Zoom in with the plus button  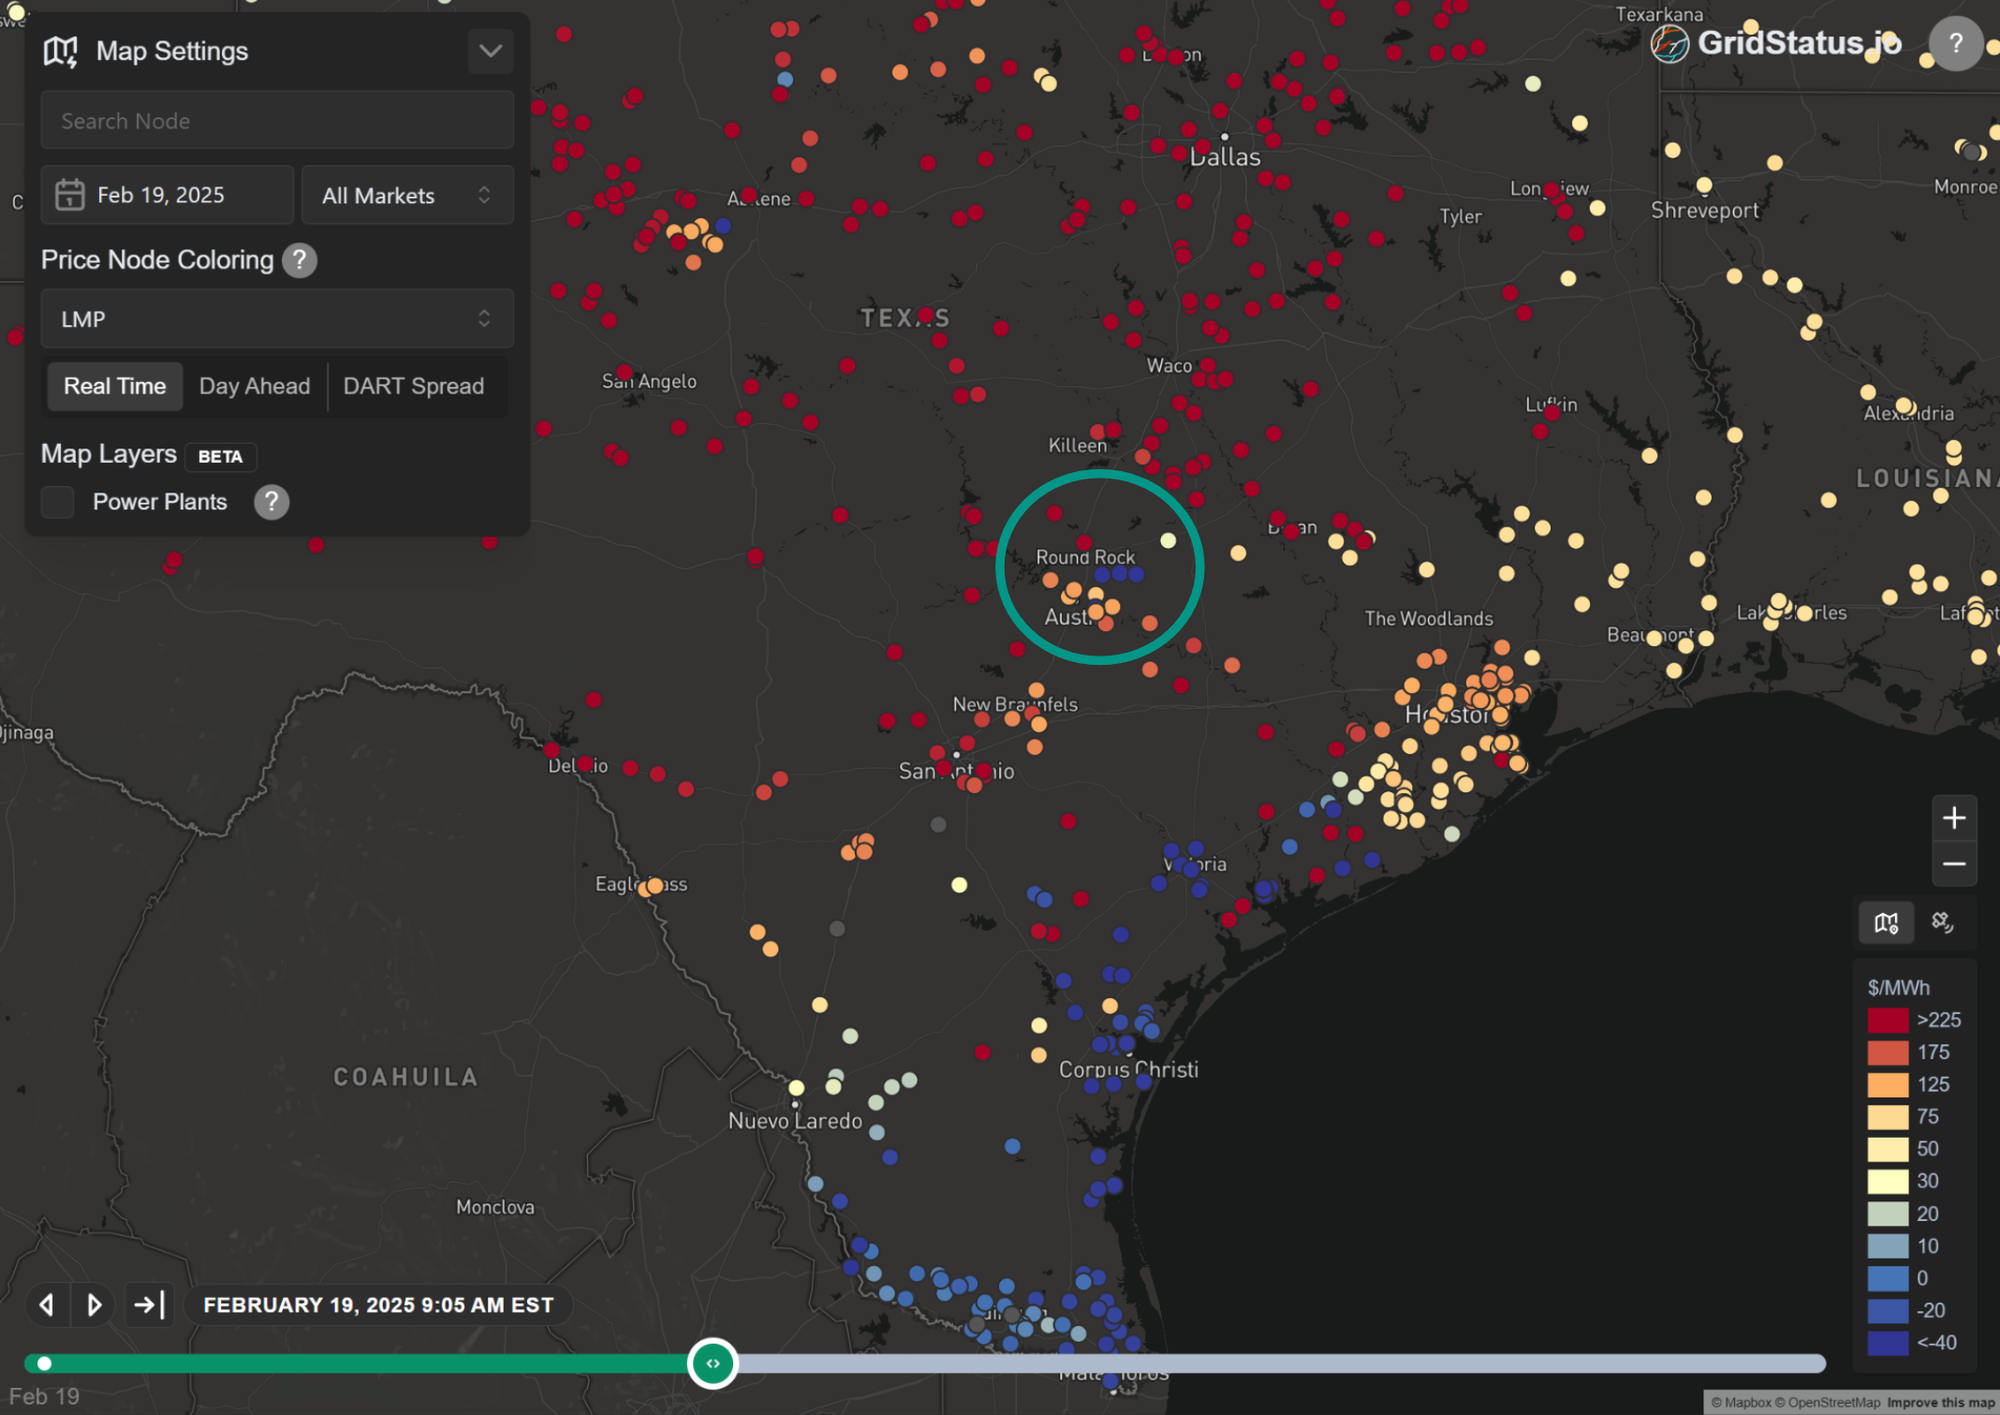[x=1953, y=818]
